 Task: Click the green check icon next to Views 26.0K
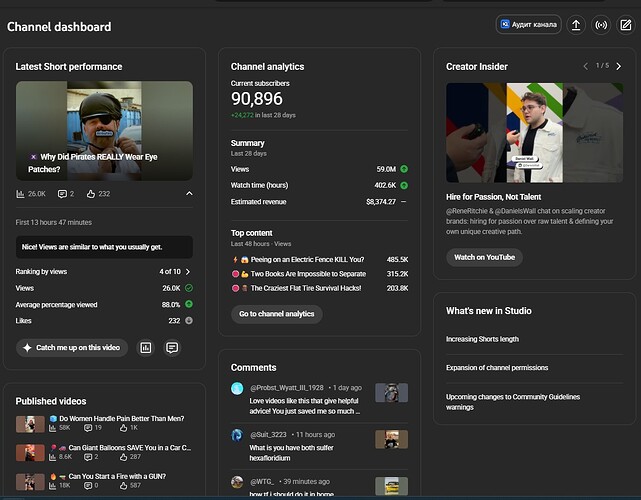(189, 288)
